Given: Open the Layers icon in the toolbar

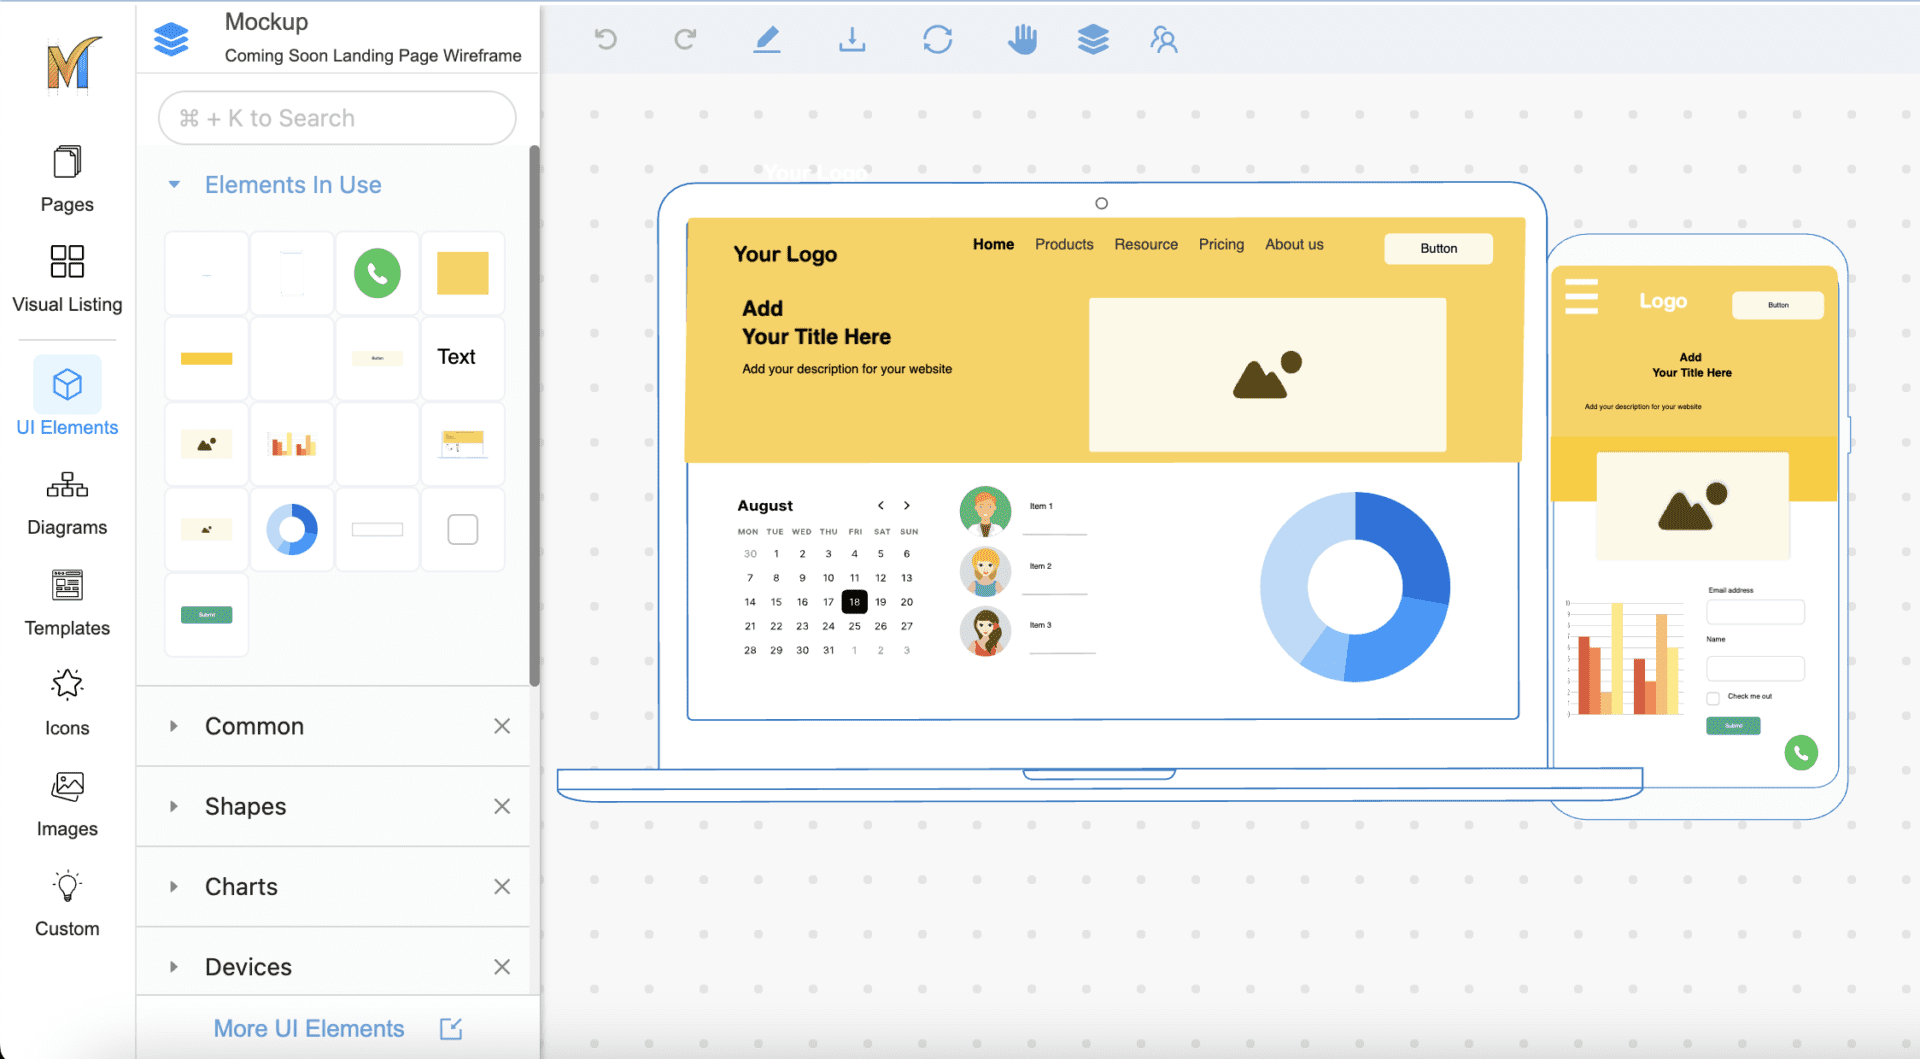Looking at the screenshot, I should (1093, 40).
